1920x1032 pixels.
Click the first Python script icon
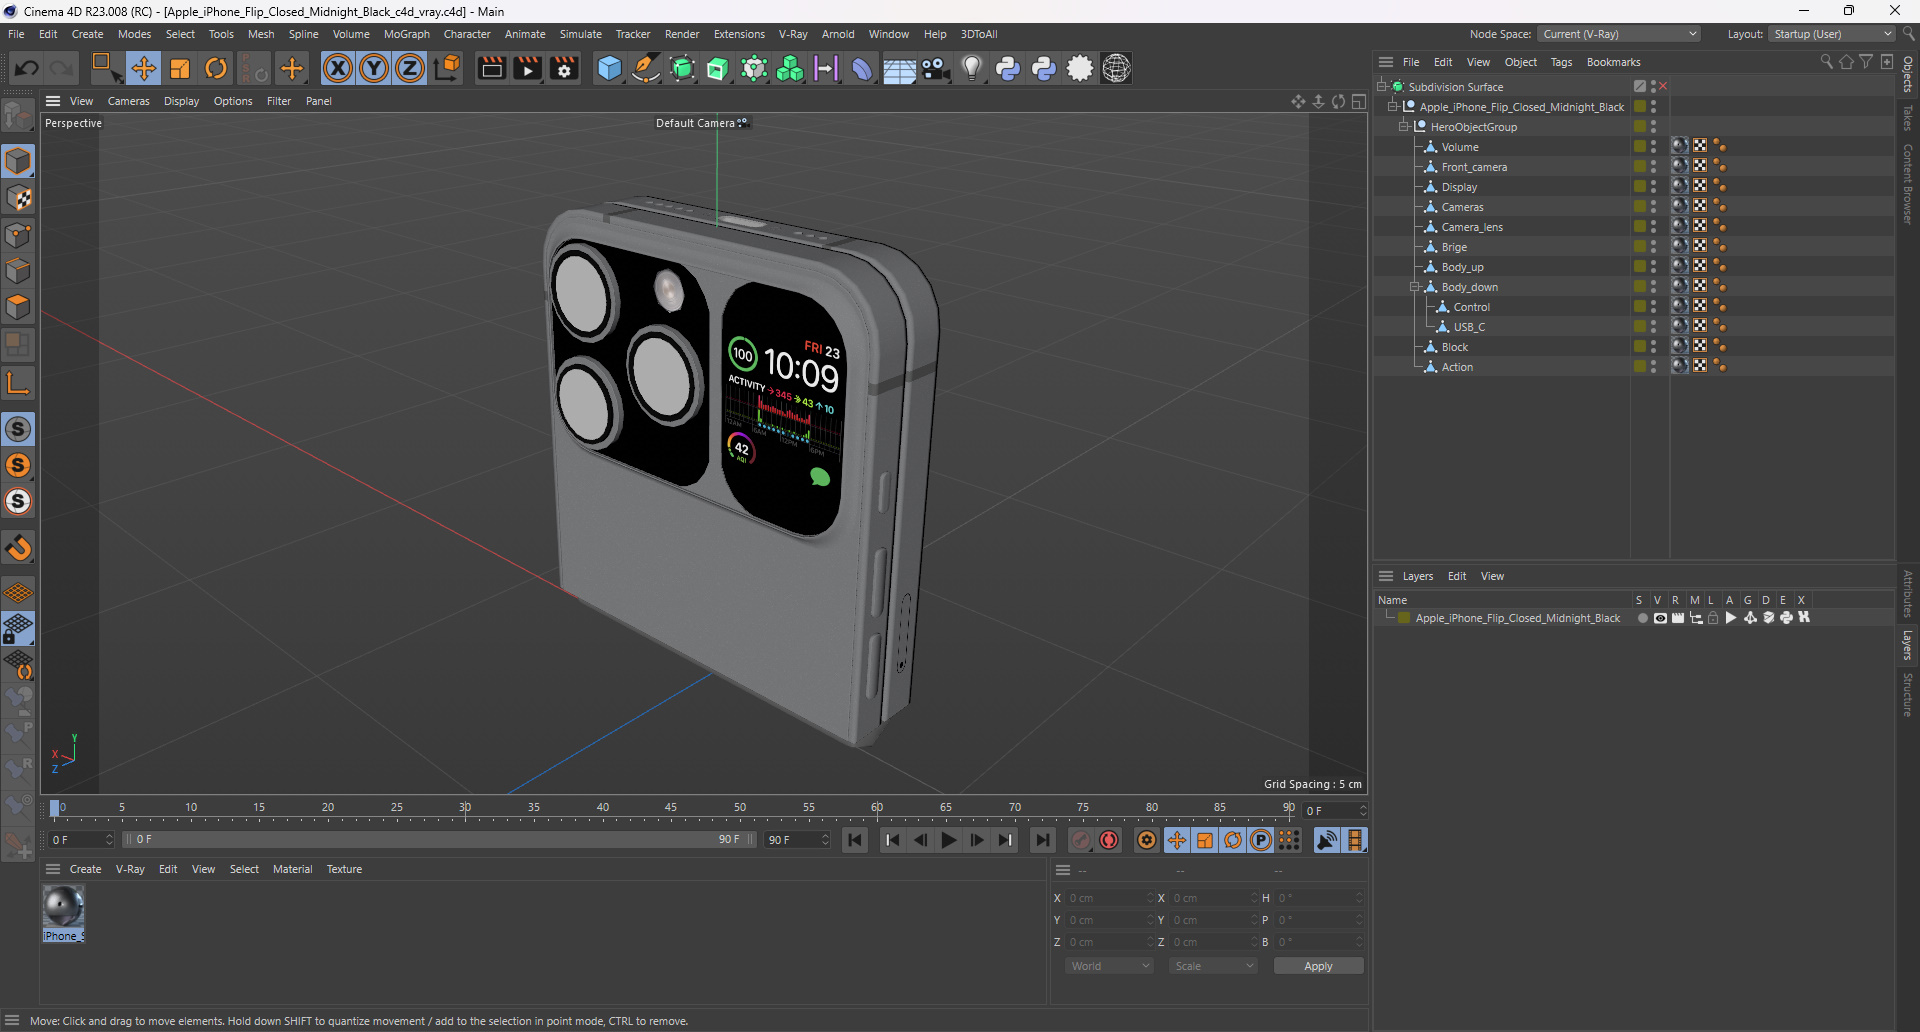coord(1008,68)
